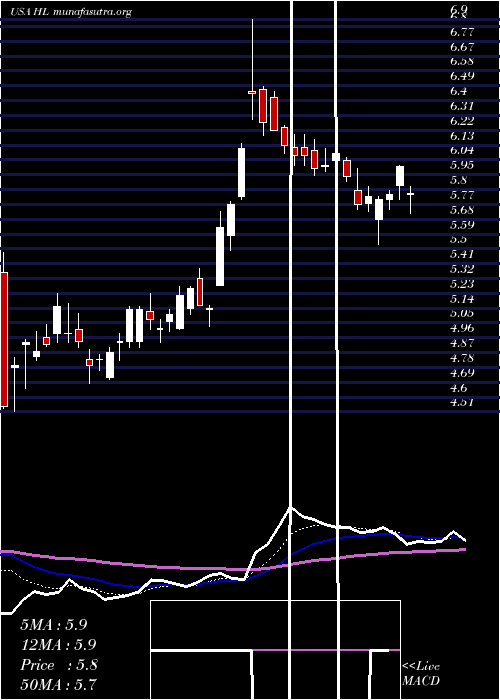The image size is (500, 700).
Task: Select the 6.31 price axis label
Action: (462, 106)
